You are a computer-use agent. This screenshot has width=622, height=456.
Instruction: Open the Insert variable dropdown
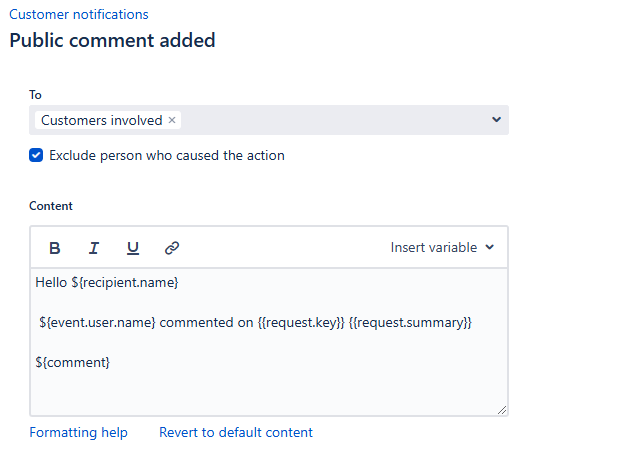(442, 247)
